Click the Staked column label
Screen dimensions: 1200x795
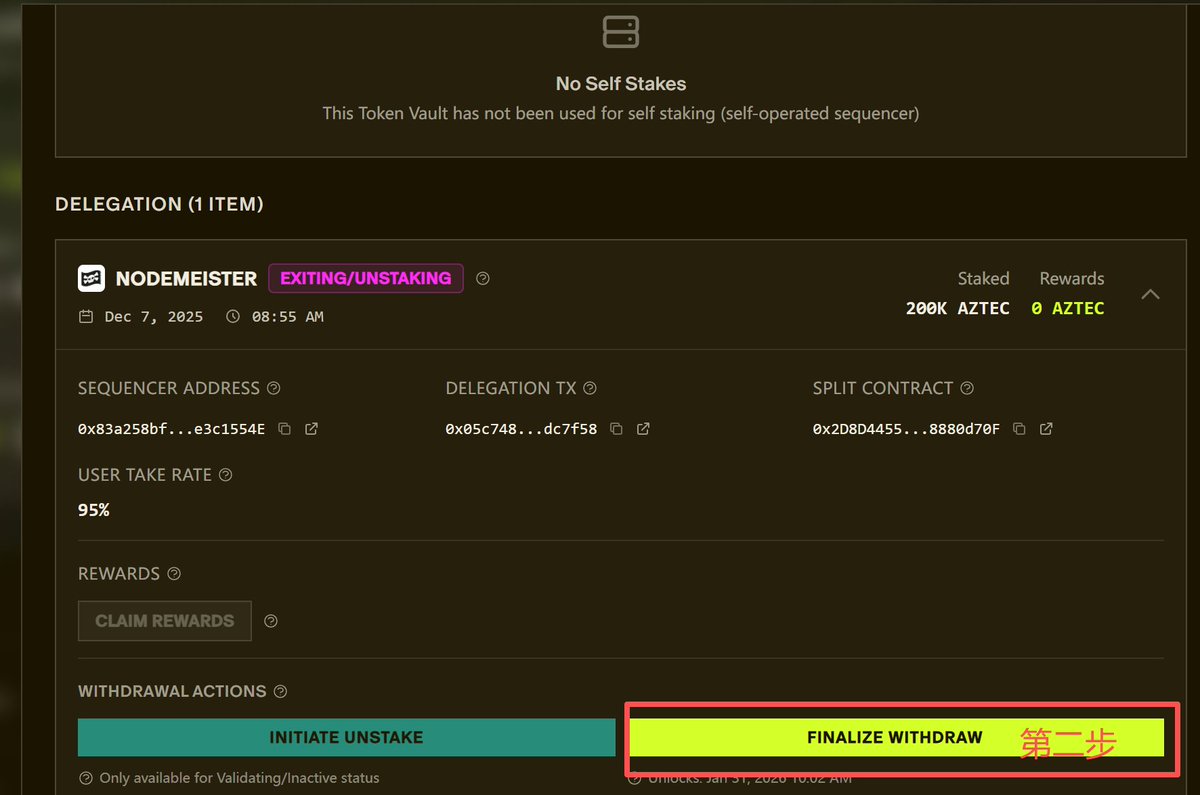pyautogui.click(x=984, y=278)
